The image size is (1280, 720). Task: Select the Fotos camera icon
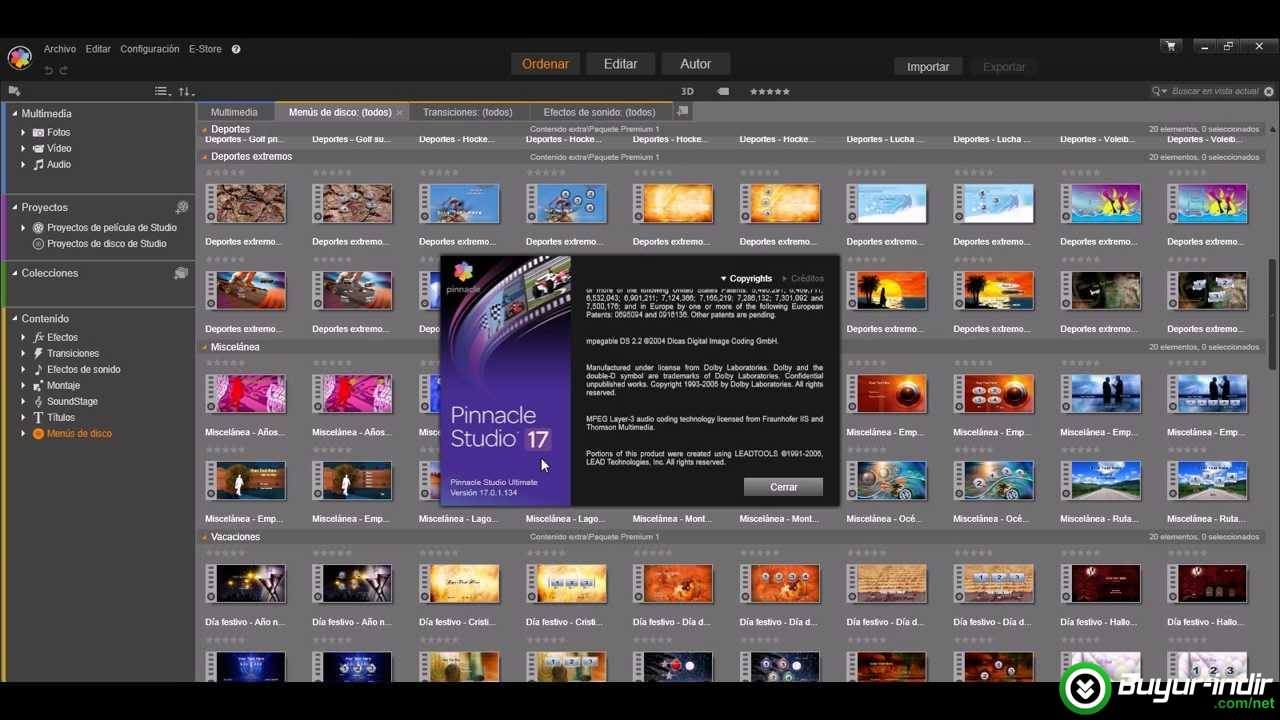(38, 132)
